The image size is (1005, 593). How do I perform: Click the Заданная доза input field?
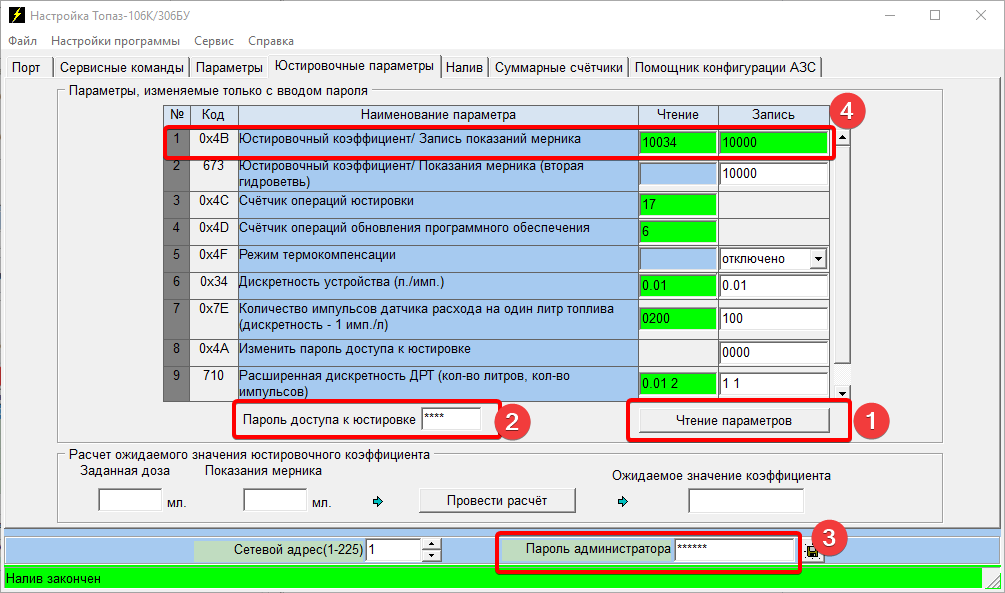130,500
